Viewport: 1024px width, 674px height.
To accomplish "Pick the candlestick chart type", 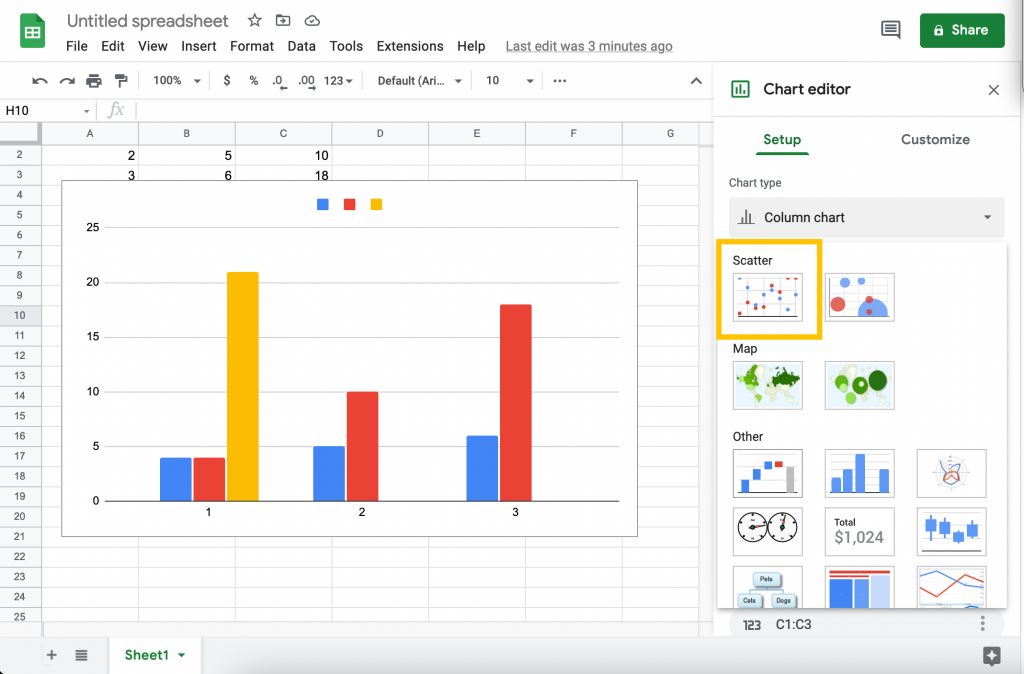I will (x=951, y=531).
